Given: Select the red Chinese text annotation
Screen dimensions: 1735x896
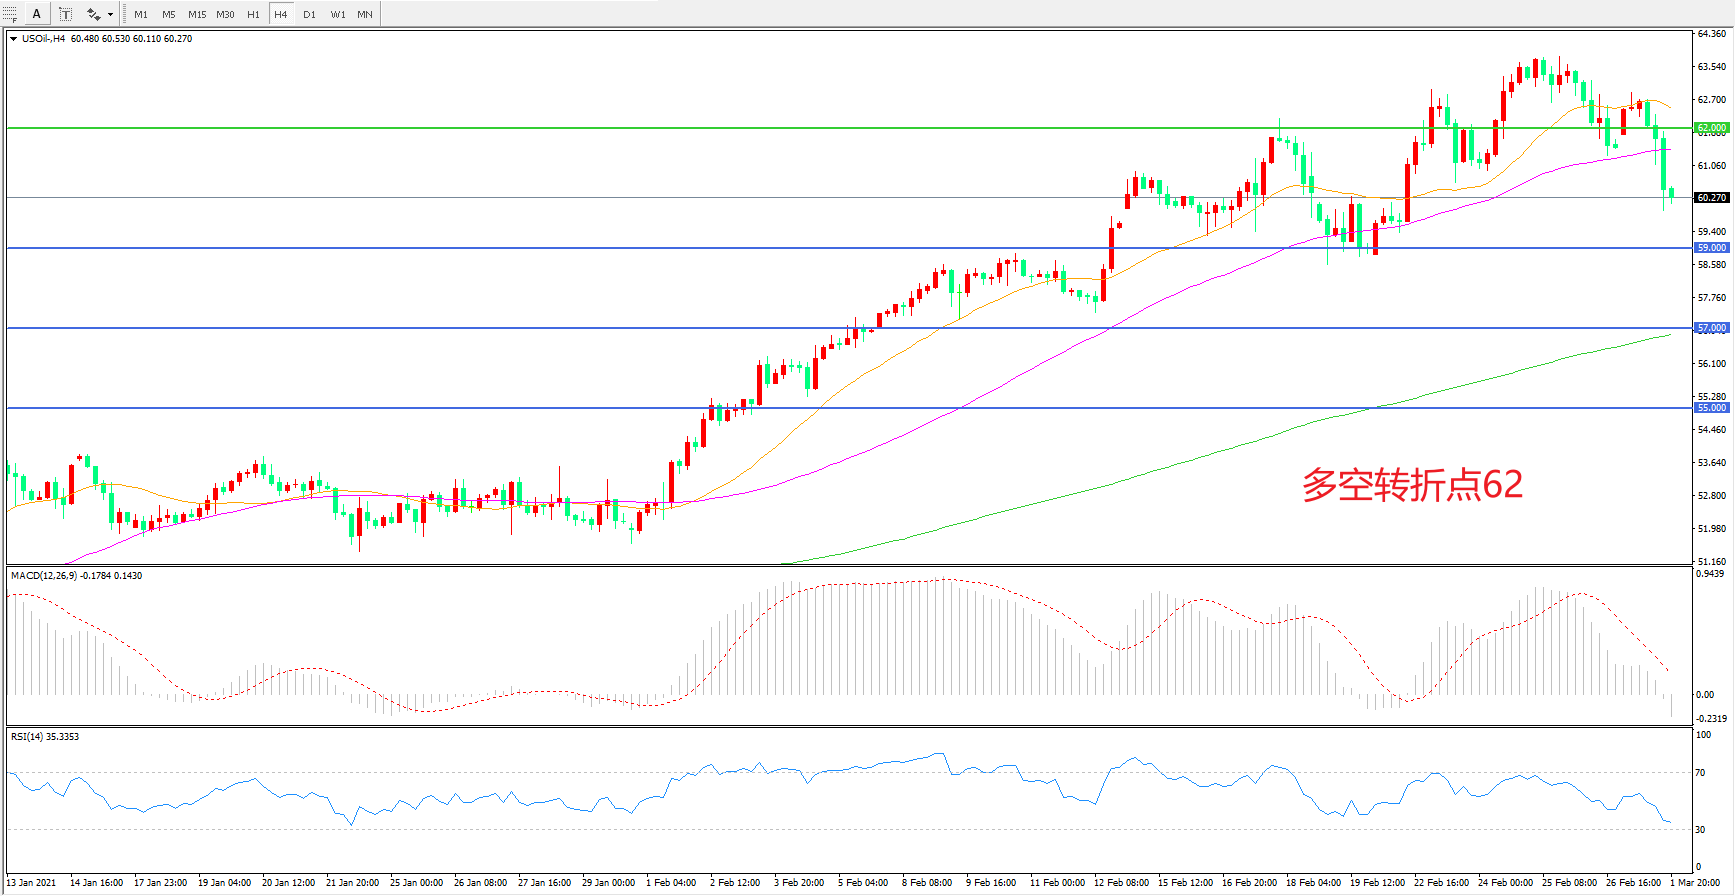Looking at the screenshot, I should (x=1411, y=485).
